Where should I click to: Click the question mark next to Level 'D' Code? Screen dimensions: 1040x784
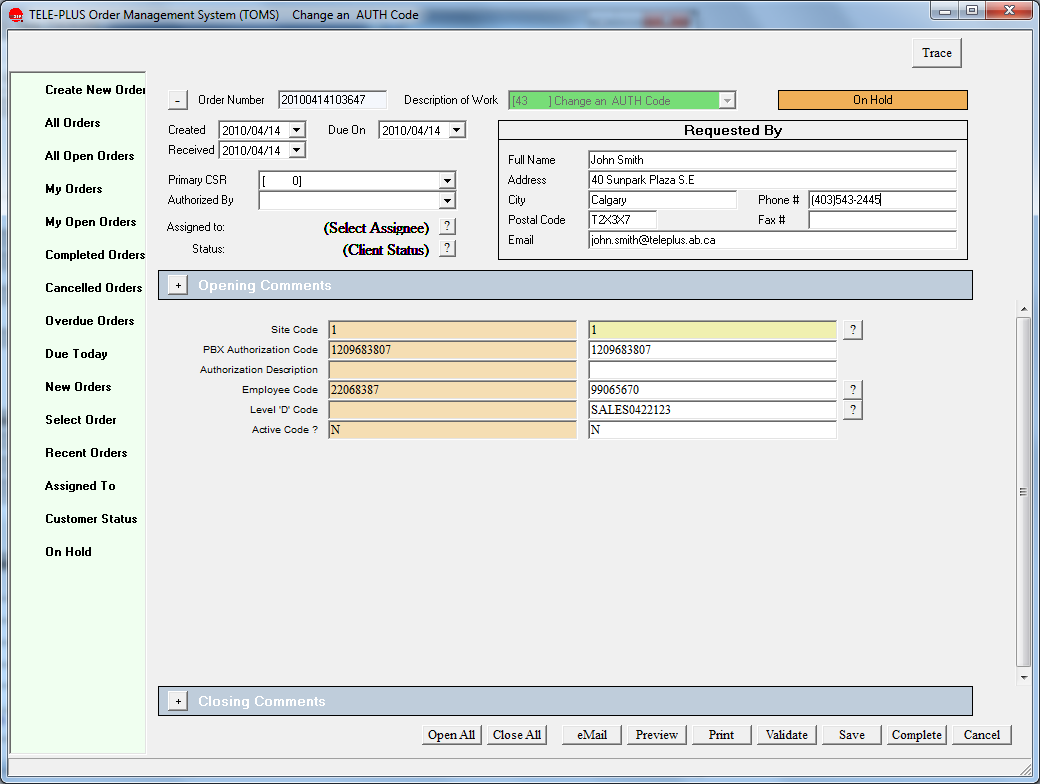853,410
